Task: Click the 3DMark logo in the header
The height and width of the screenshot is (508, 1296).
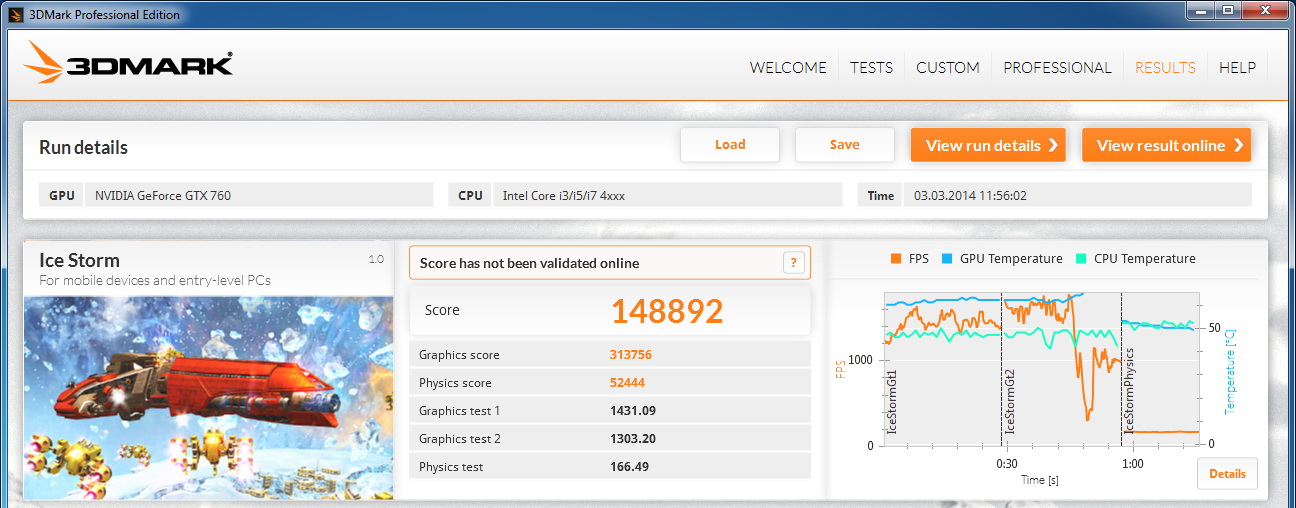Action: click(x=129, y=64)
